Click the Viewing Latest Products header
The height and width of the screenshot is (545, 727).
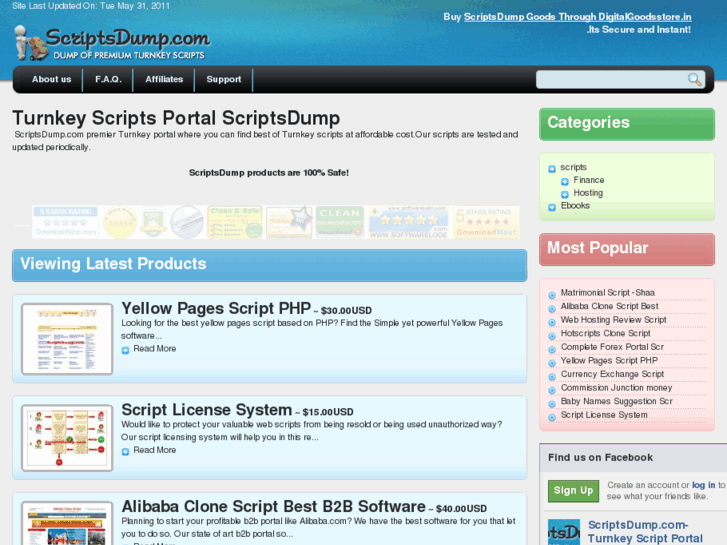(269, 265)
